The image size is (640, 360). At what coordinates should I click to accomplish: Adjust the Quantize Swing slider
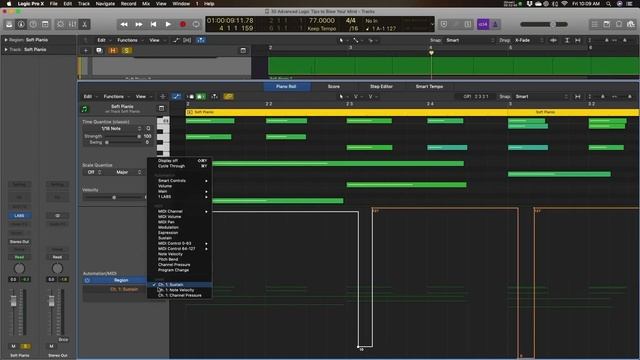[x=124, y=142]
